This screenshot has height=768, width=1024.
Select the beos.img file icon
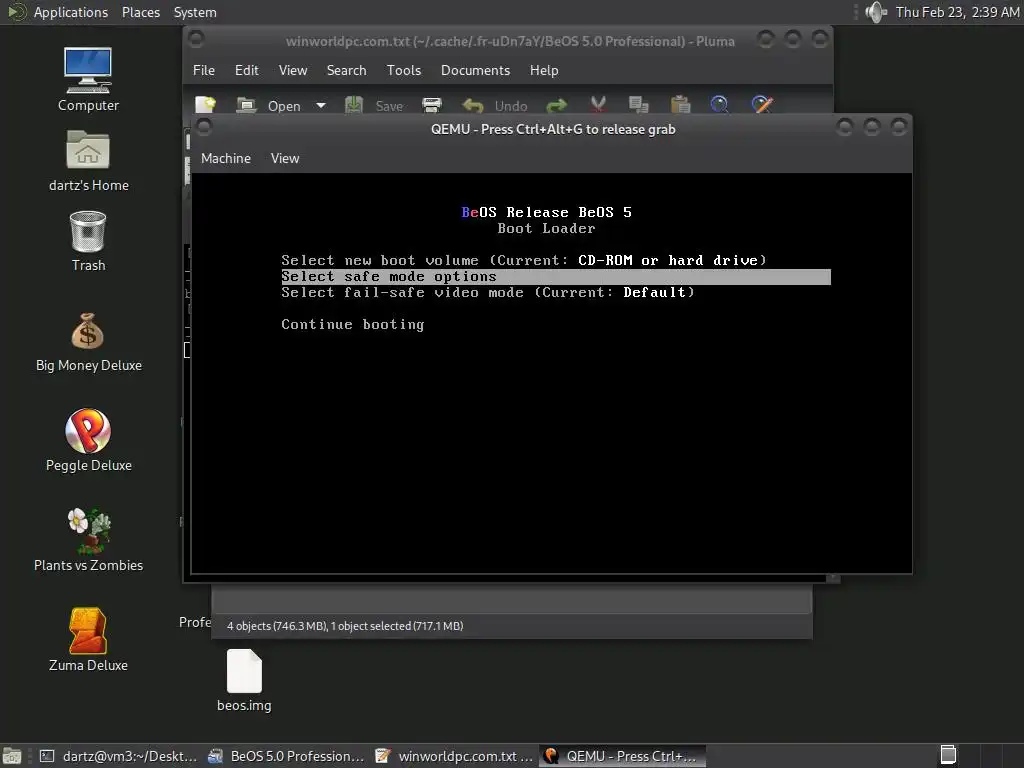(x=244, y=680)
